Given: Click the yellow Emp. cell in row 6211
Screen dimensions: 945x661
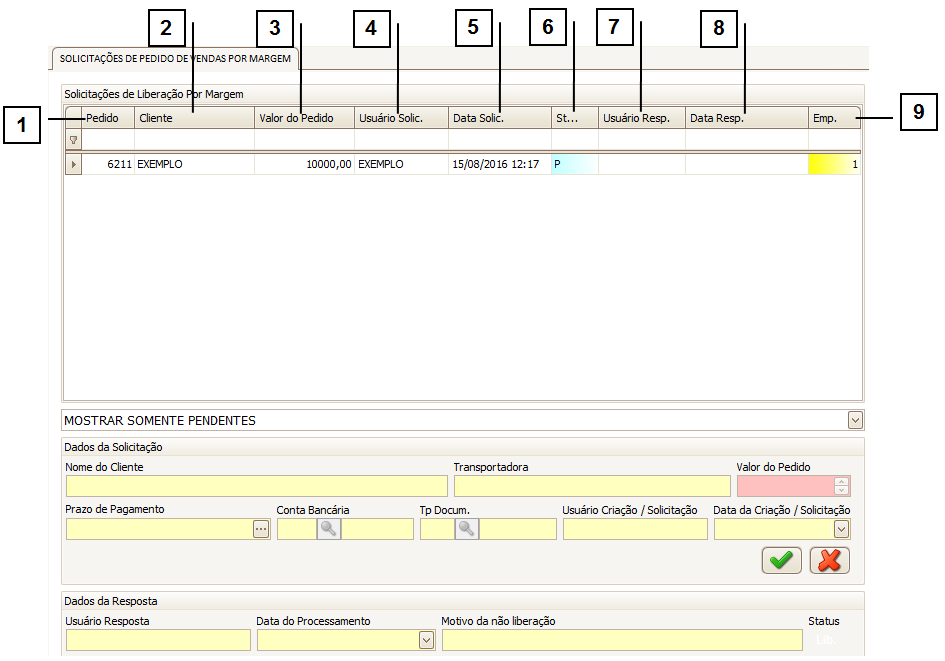Looking at the screenshot, I should (x=833, y=164).
